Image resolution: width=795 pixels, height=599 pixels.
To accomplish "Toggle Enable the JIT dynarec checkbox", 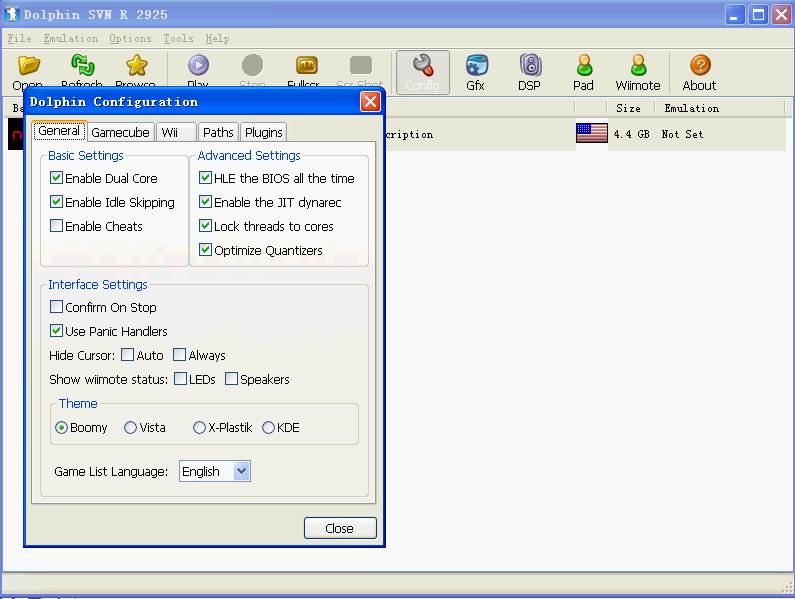I will click(x=205, y=202).
